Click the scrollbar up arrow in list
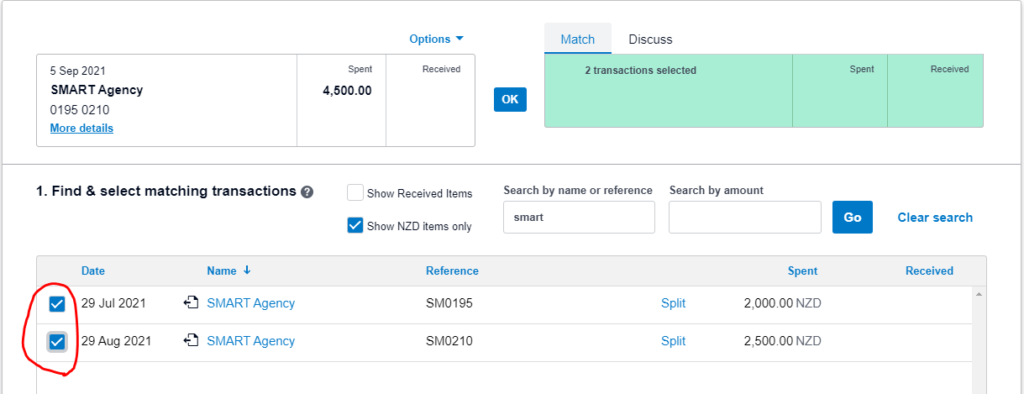This screenshot has height=394, width=1024. coord(978,295)
